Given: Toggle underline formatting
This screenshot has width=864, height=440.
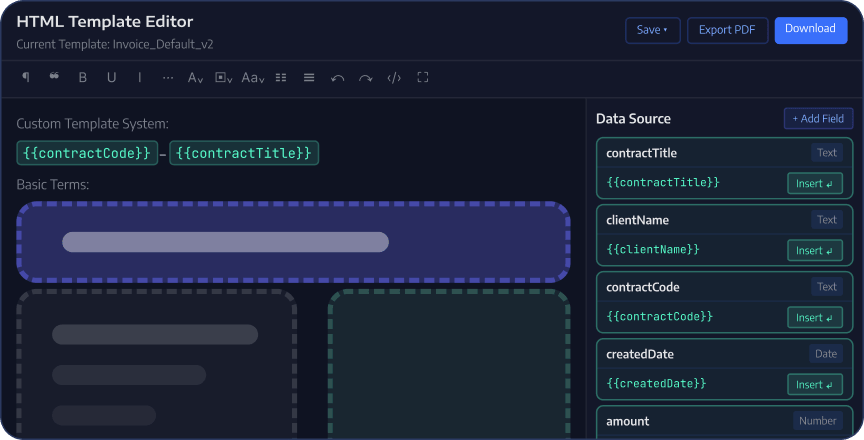Looking at the screenshot, I should pos(111,78).
